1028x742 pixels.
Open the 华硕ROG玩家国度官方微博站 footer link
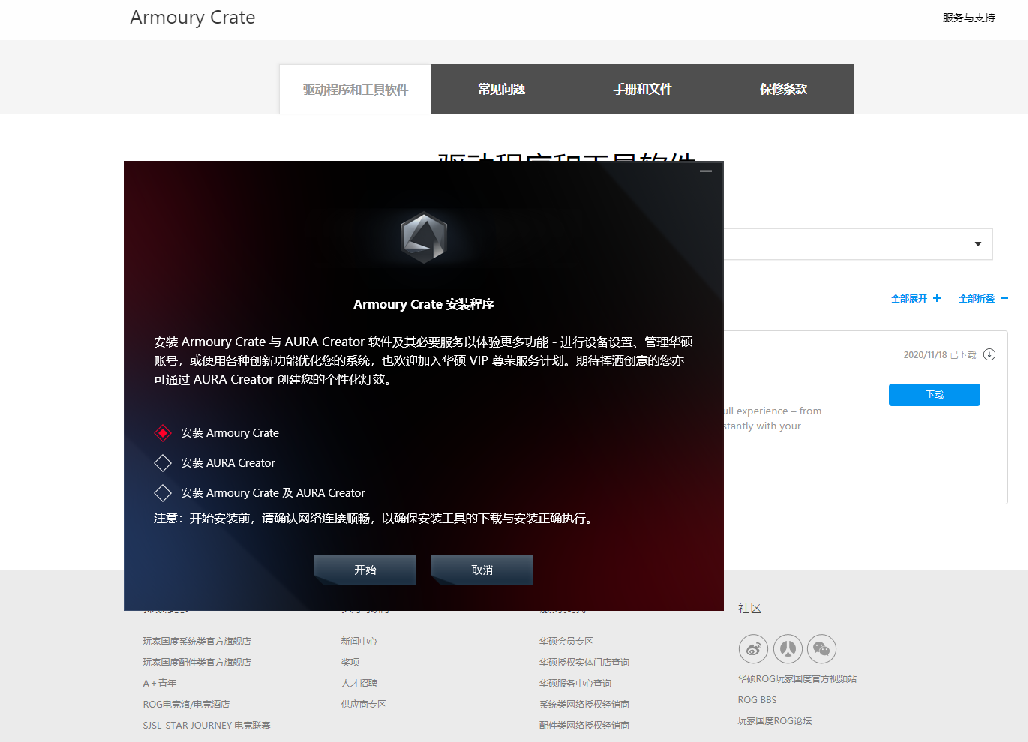click(x=797, y=679)
